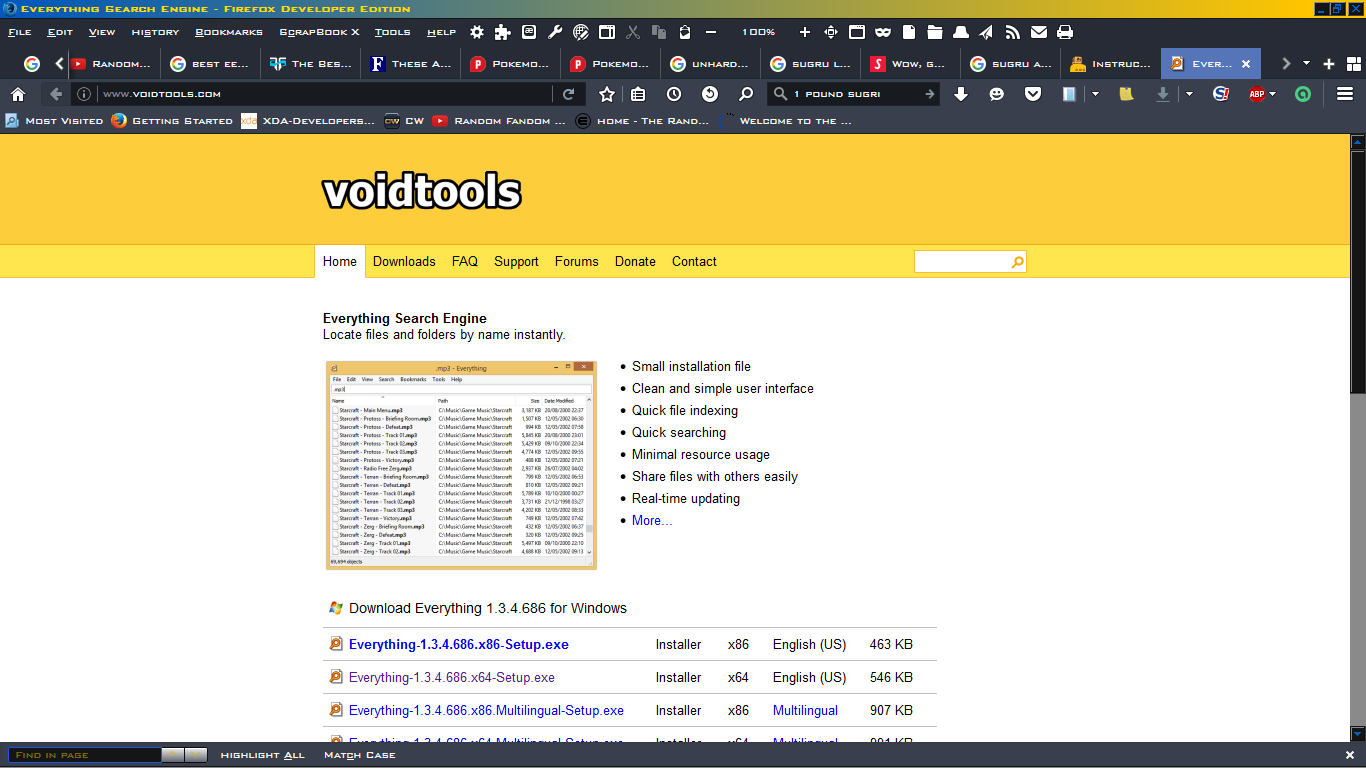
Task: Click the print page printer icon
Action: (x=1065, y=32)
